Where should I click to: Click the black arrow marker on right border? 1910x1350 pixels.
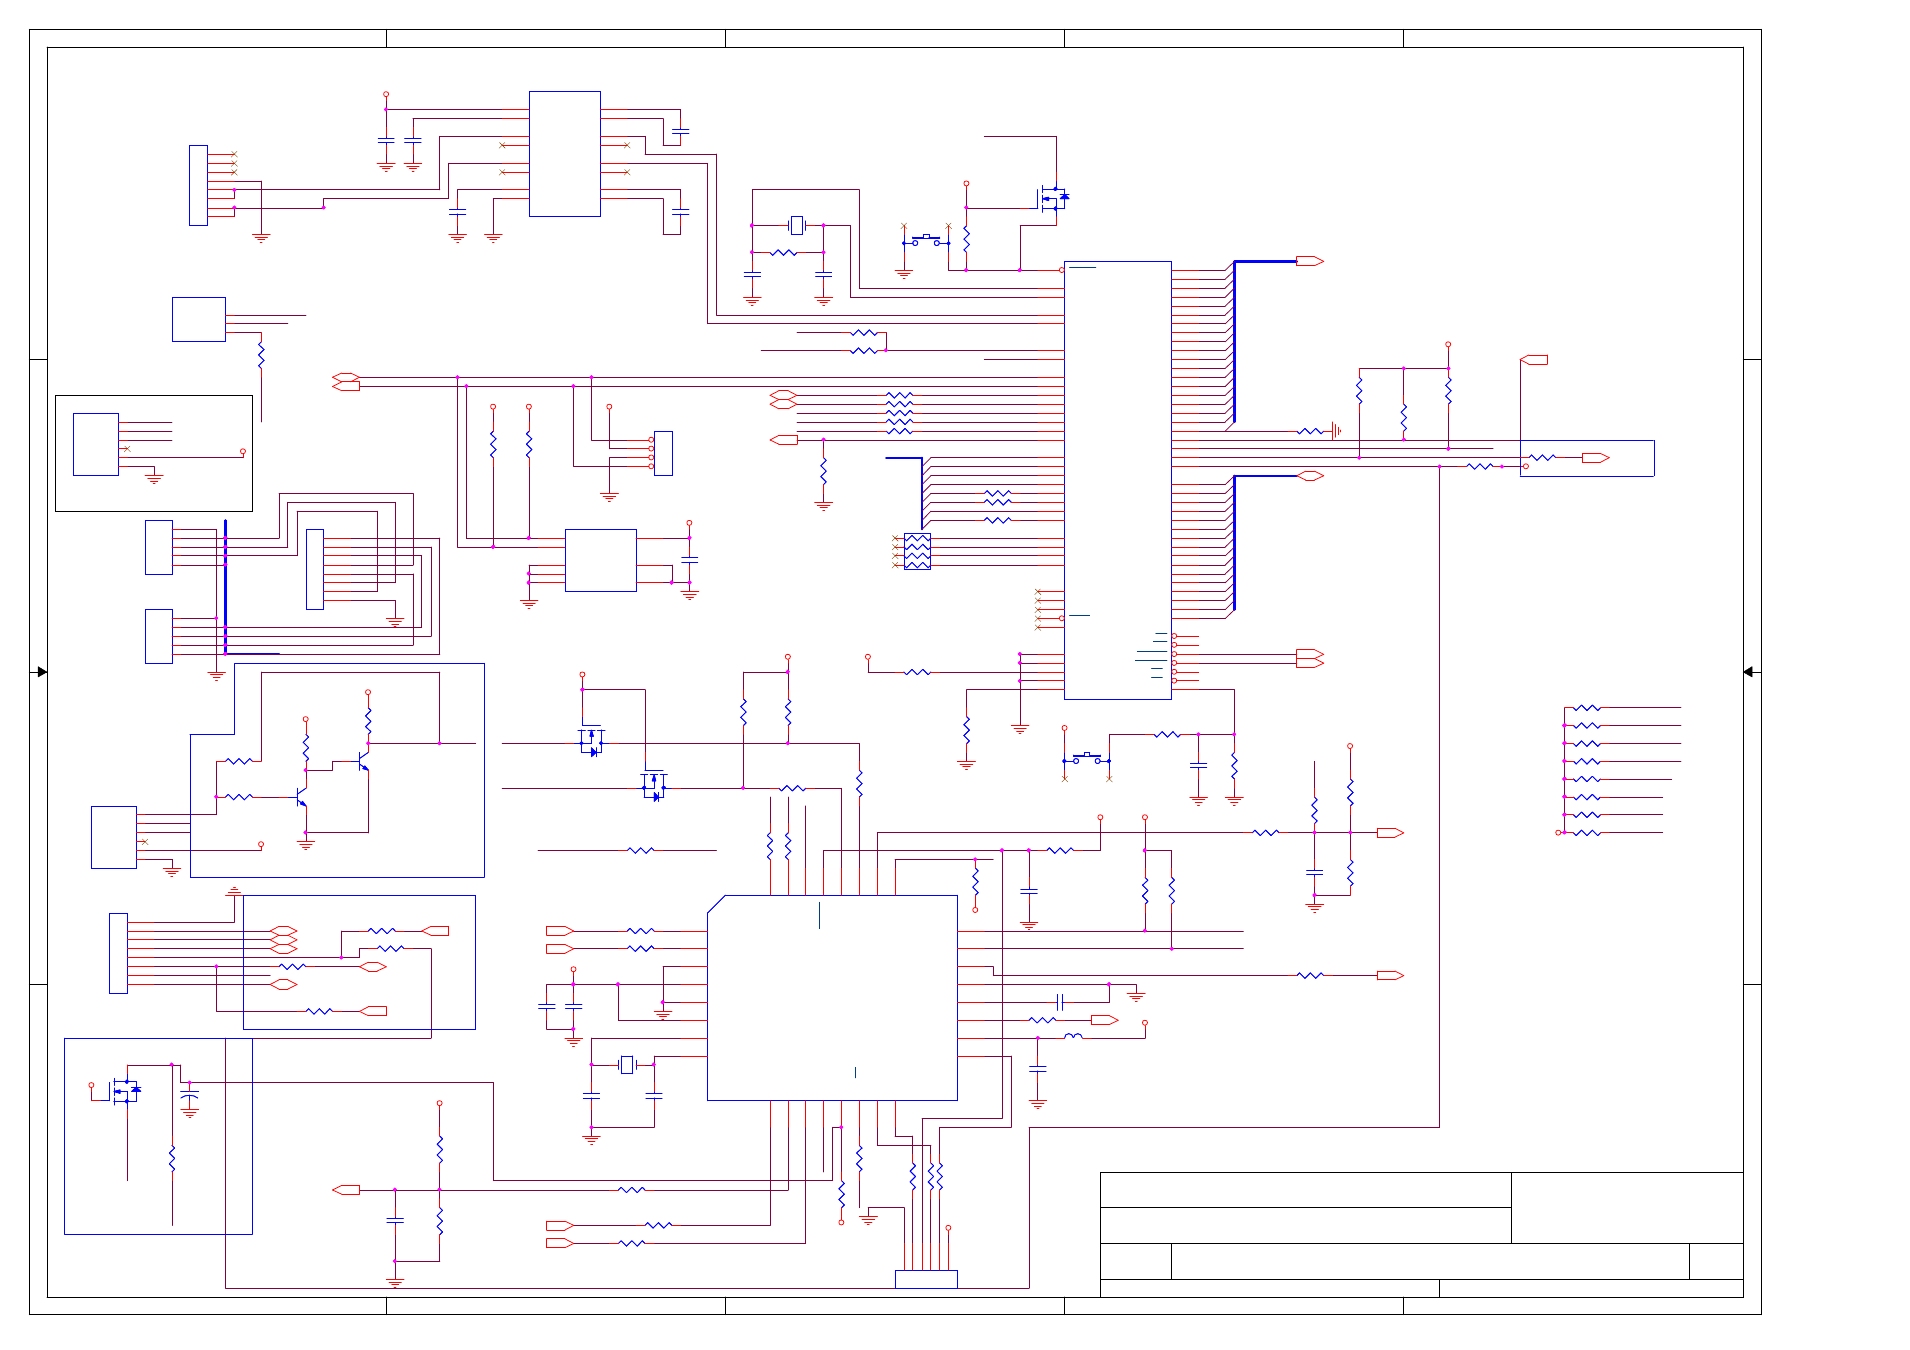1748,672
